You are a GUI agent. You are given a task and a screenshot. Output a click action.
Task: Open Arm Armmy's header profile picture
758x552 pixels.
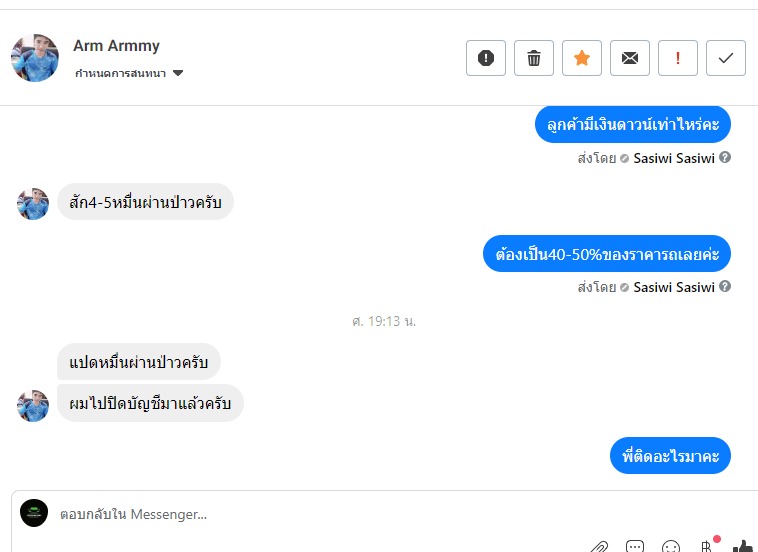(x=35, y=58)
